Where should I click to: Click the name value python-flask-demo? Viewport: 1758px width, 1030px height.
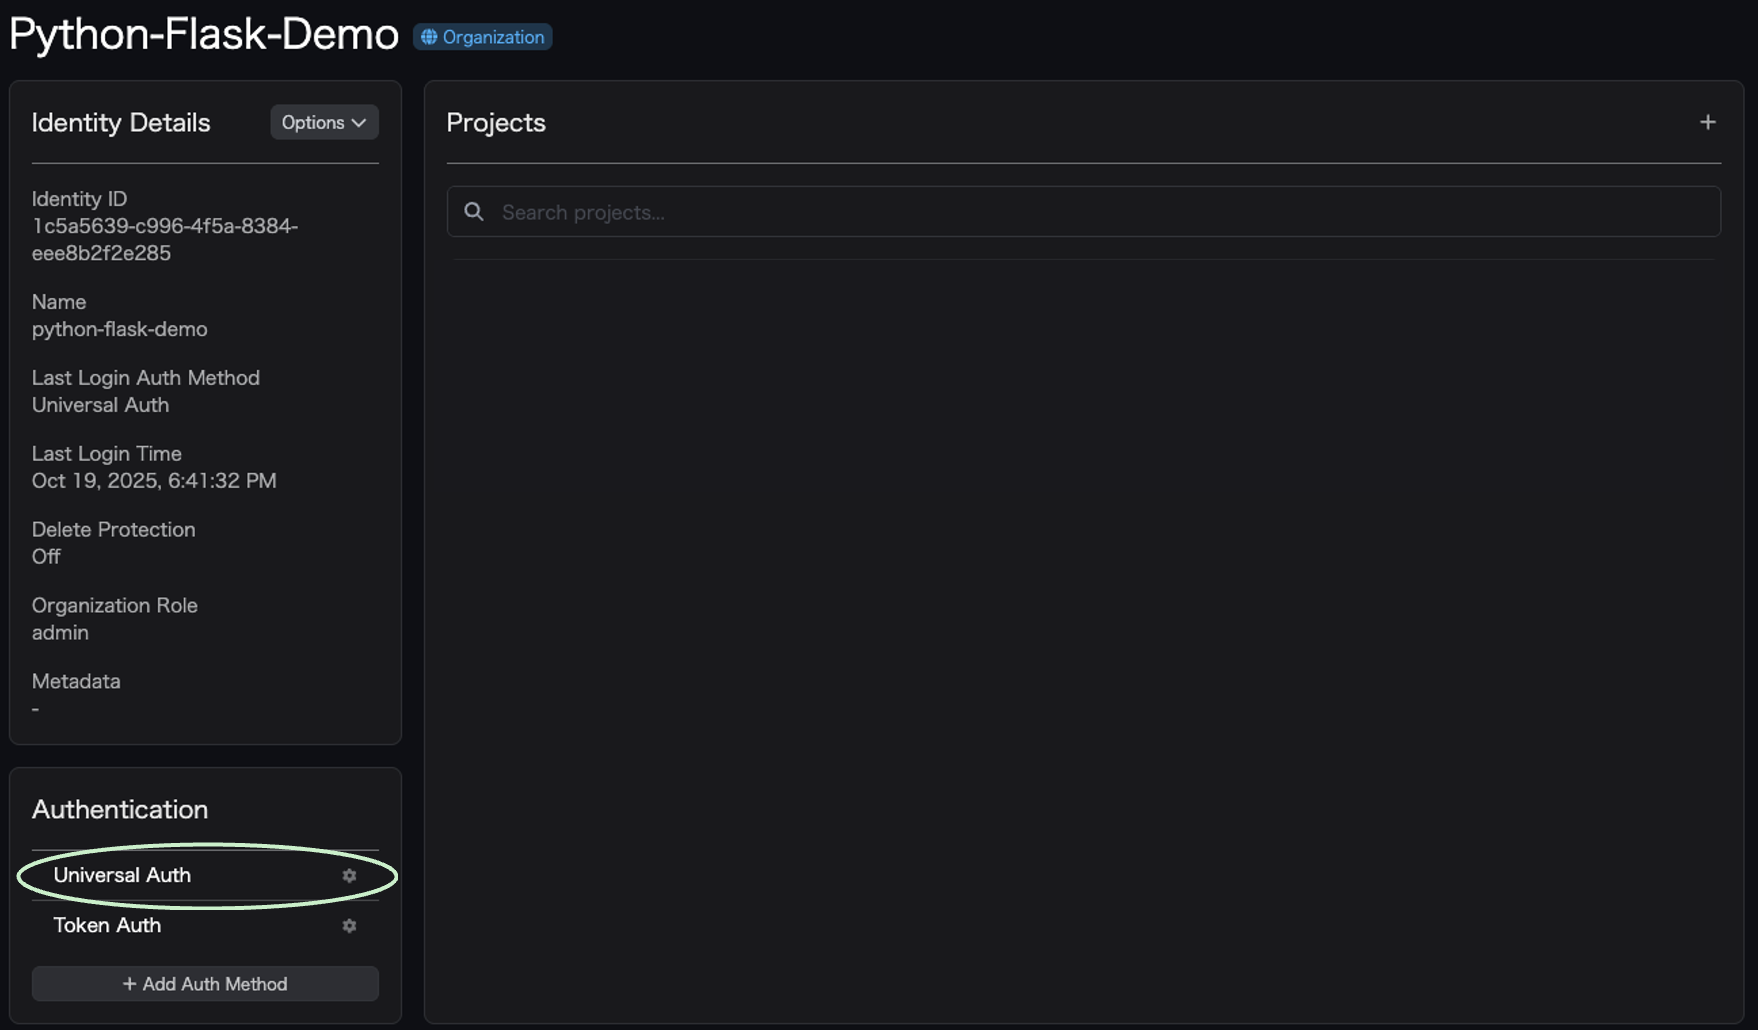[120, 329]
